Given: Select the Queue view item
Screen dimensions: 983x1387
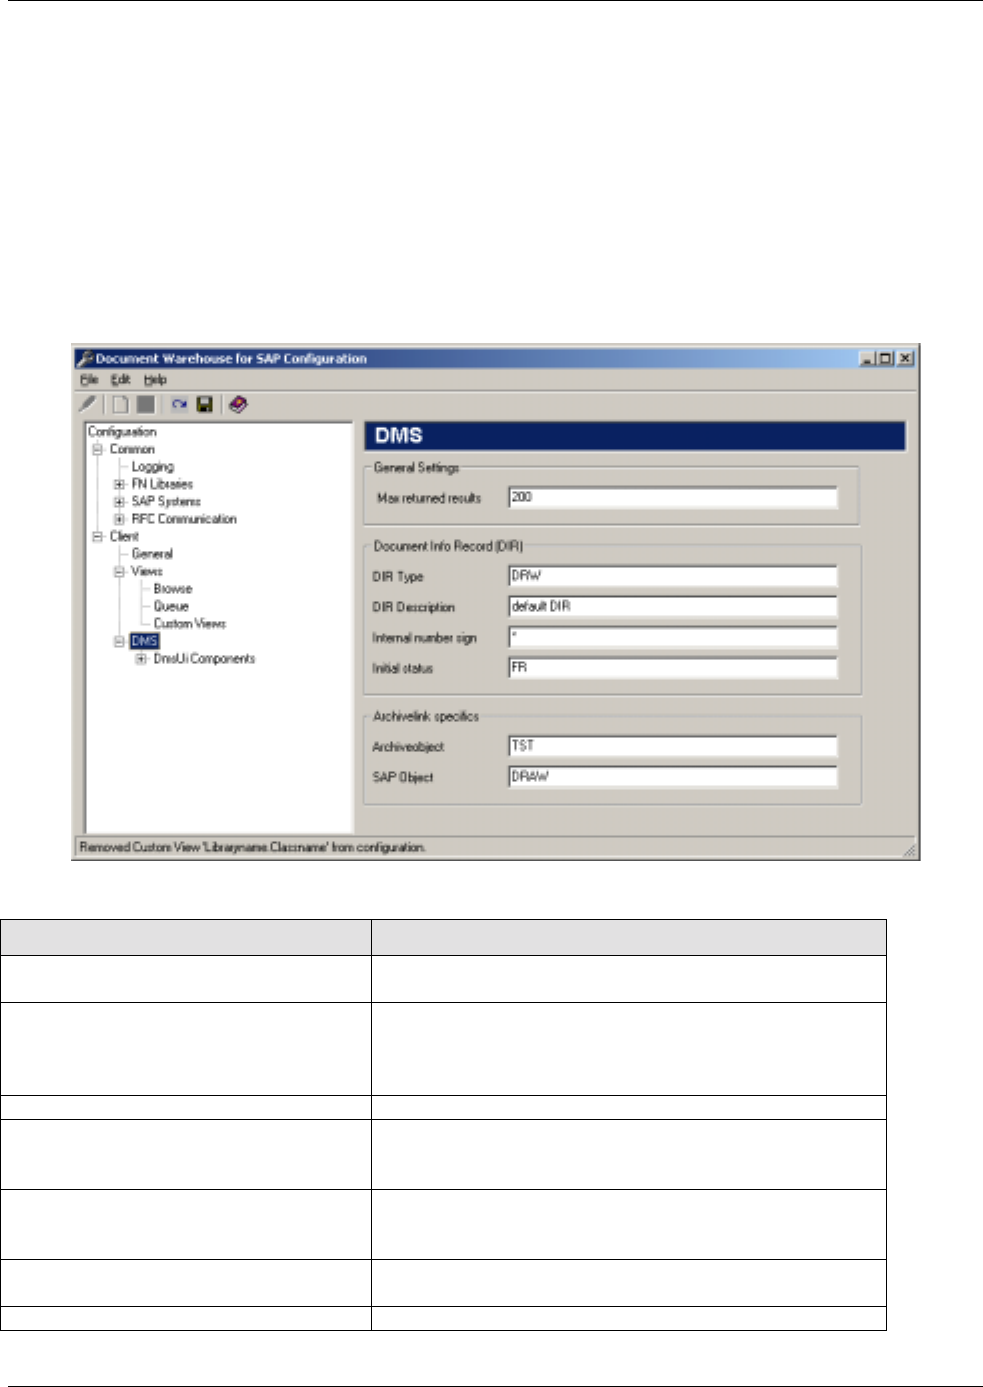Looking at the screenshot, I should tap(171, 607).
